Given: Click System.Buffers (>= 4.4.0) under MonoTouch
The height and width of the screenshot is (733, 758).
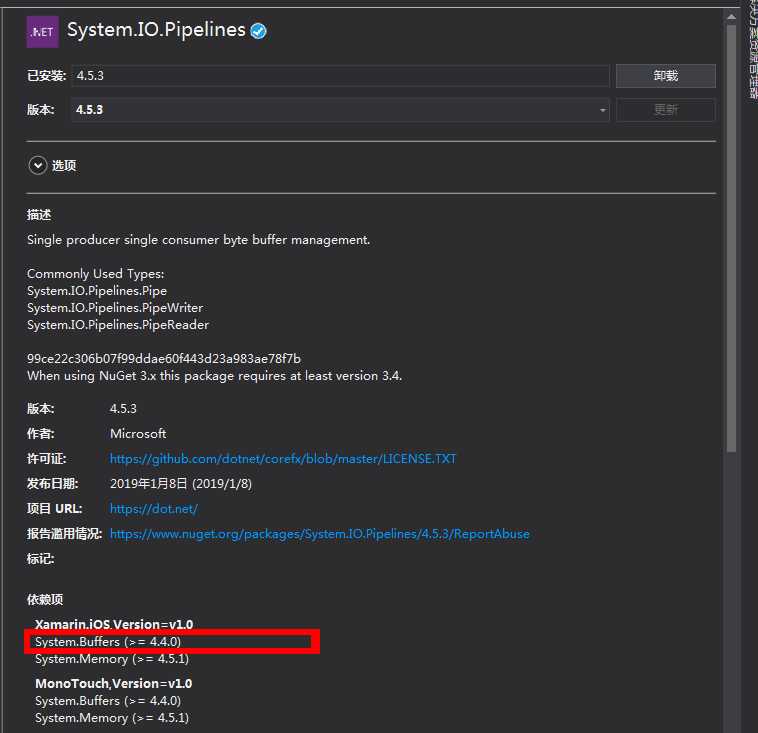Looking at the screenshot, I should point(108,701).
